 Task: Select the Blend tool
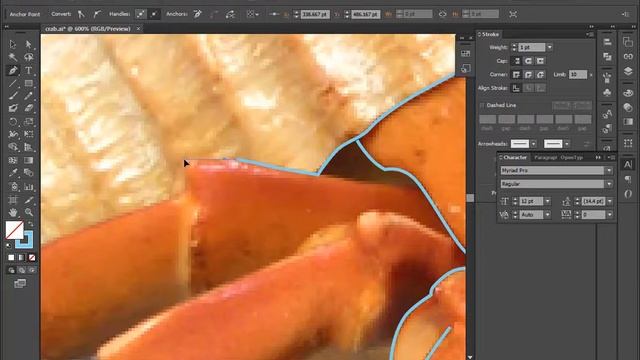click(x=29, y=173)
